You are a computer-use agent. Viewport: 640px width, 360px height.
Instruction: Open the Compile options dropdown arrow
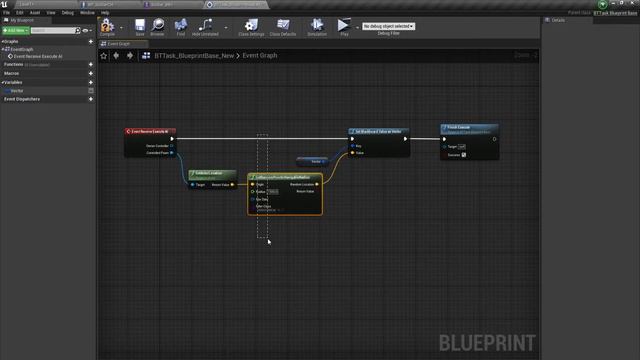(x=121, y=28)
